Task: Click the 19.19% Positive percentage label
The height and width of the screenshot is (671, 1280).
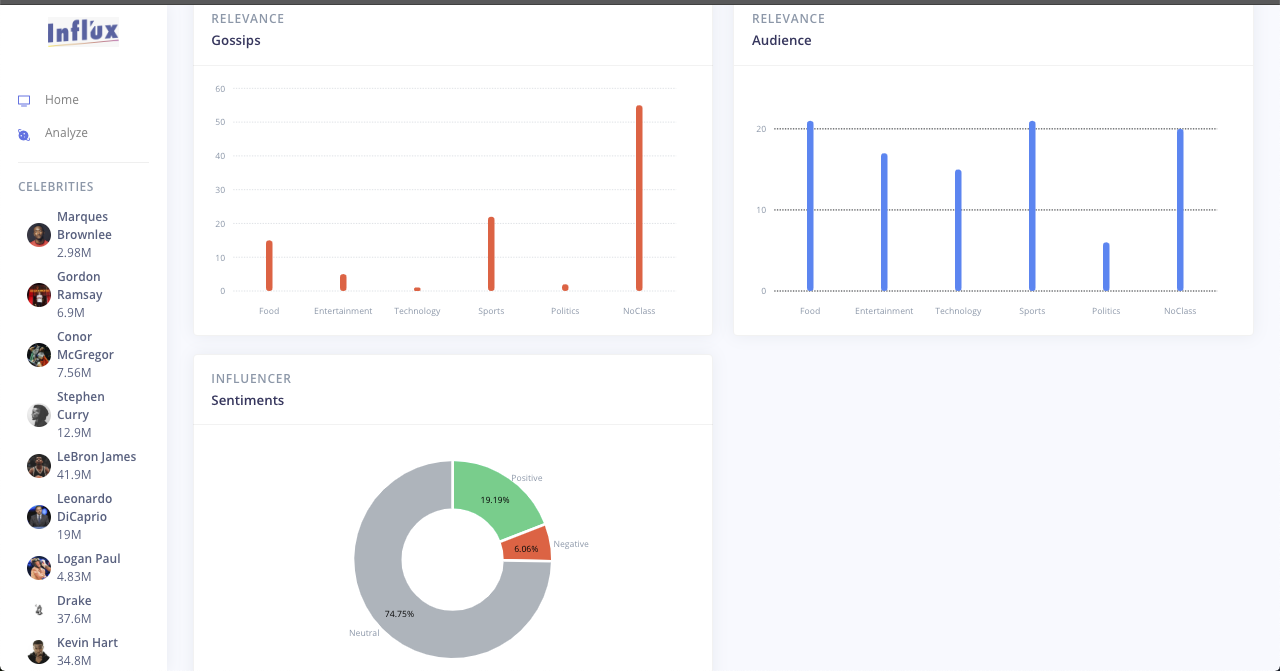Action: point(495,500)
